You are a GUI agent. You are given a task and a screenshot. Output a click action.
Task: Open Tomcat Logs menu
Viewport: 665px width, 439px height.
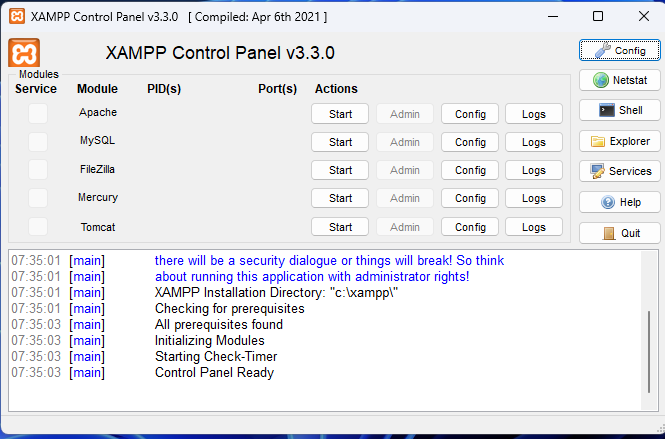[x=534, y=227]
